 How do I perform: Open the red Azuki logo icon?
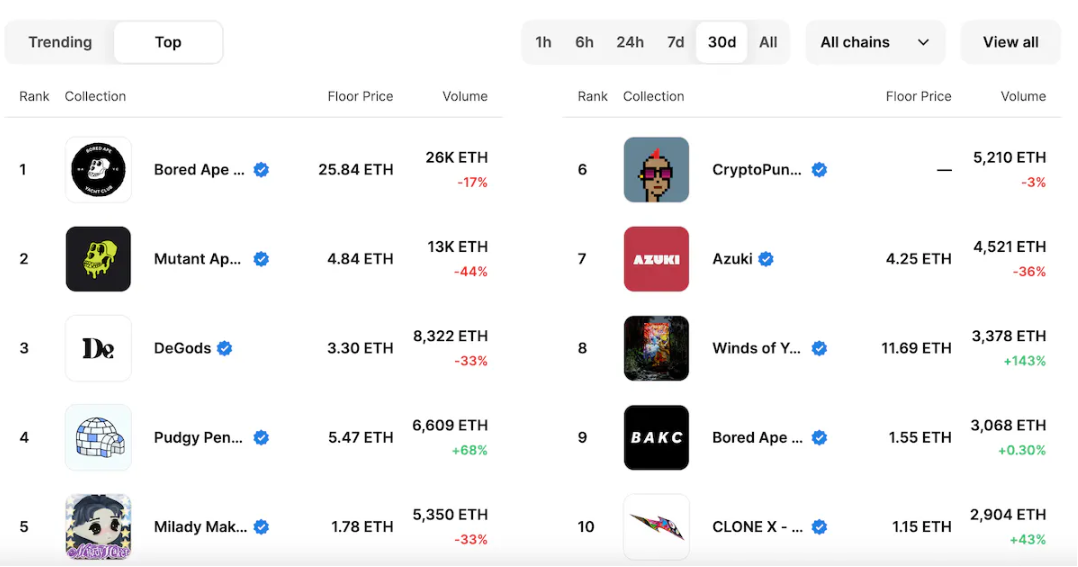click(x=656, y=259)
